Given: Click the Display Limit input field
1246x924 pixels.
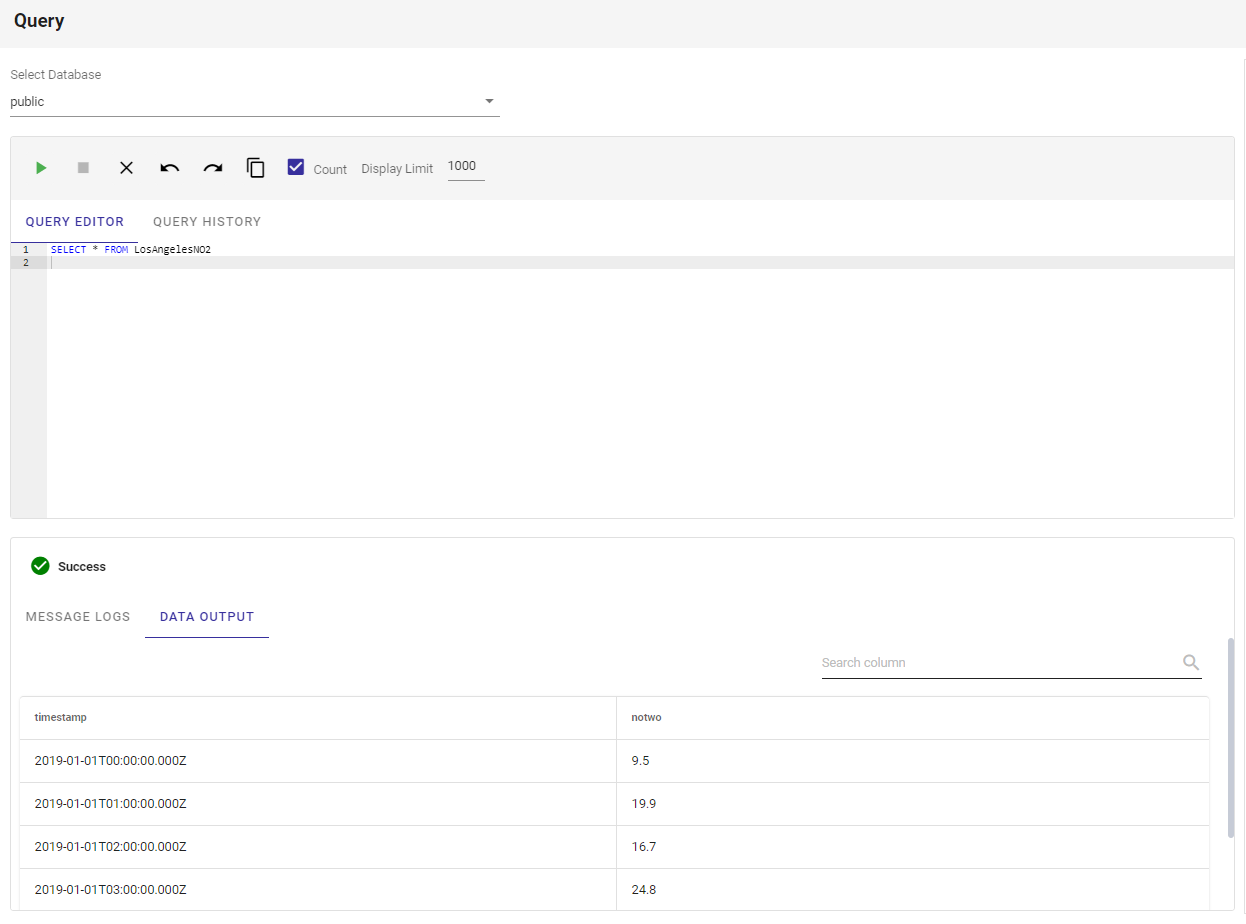Looking at the screenshot, I should 465,167.
